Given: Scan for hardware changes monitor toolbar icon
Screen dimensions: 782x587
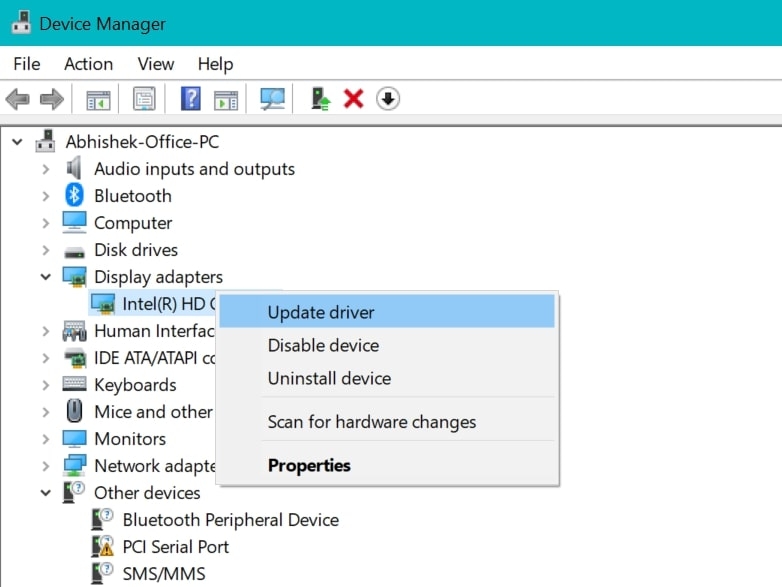Looking at the screenshot, I should point(272,99).
